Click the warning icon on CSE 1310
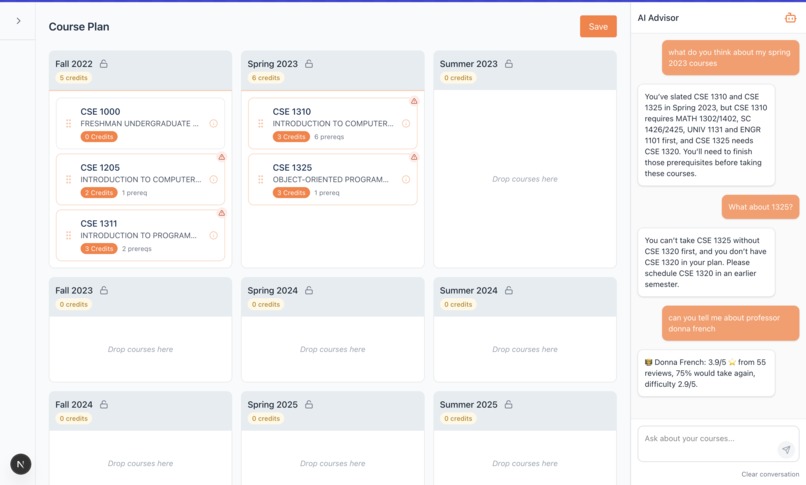806x485 pixels. [414, 101]
